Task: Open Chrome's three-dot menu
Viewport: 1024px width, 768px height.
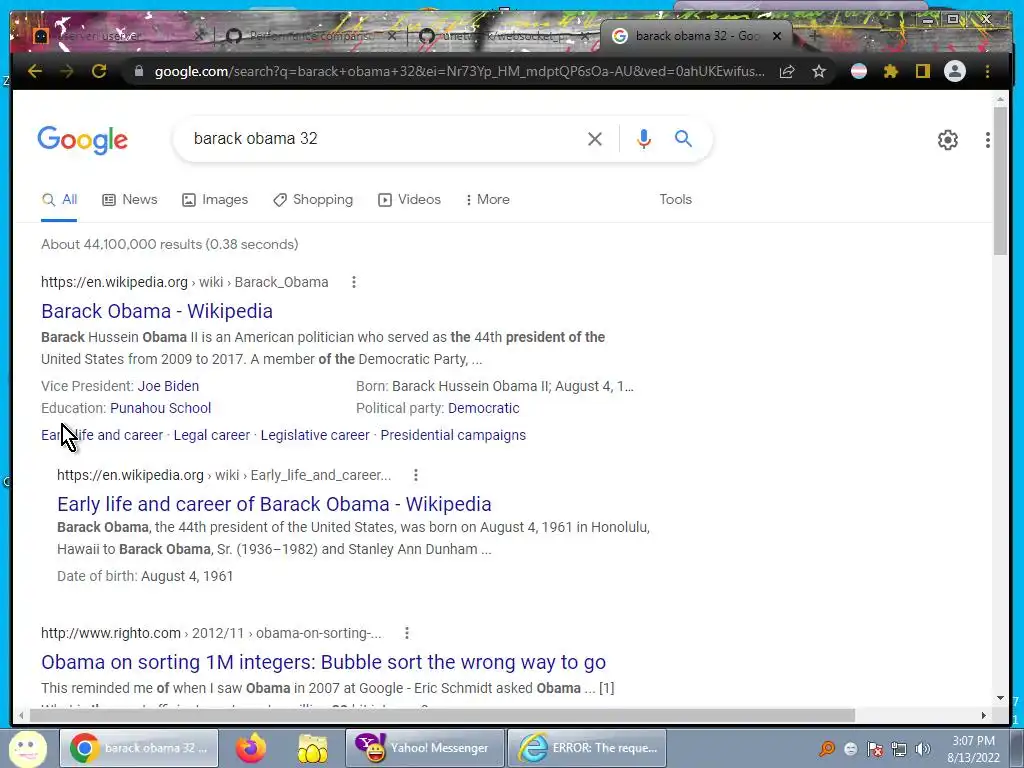Action: [987, 71]
